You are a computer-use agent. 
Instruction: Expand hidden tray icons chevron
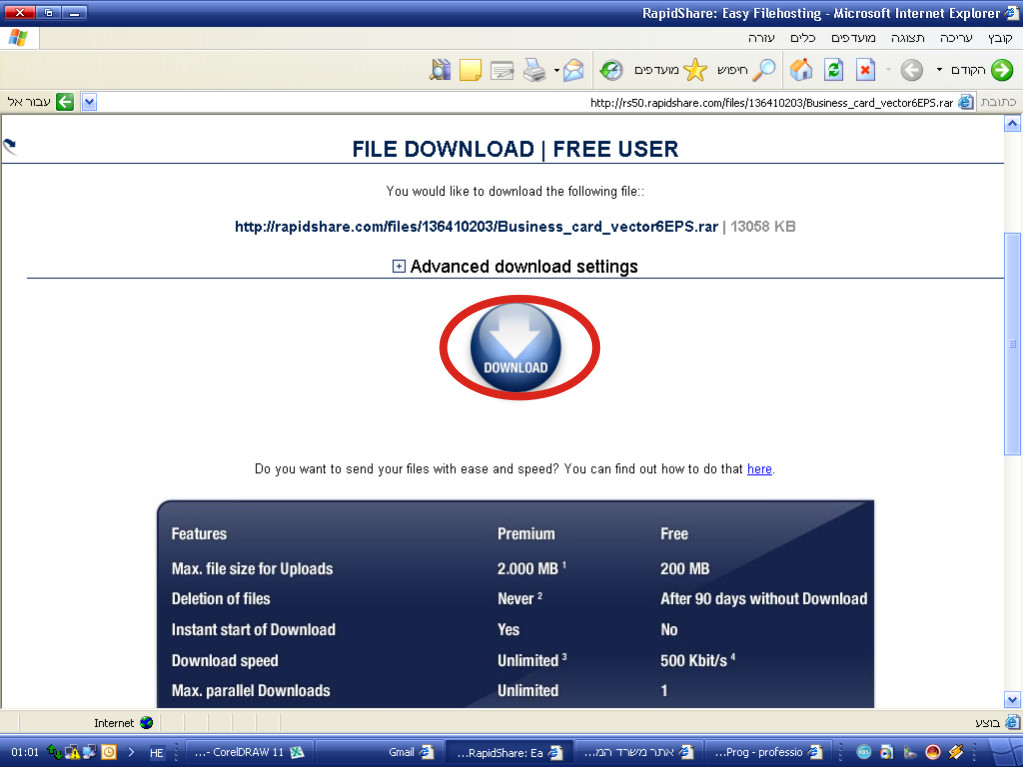pos(131,752)
